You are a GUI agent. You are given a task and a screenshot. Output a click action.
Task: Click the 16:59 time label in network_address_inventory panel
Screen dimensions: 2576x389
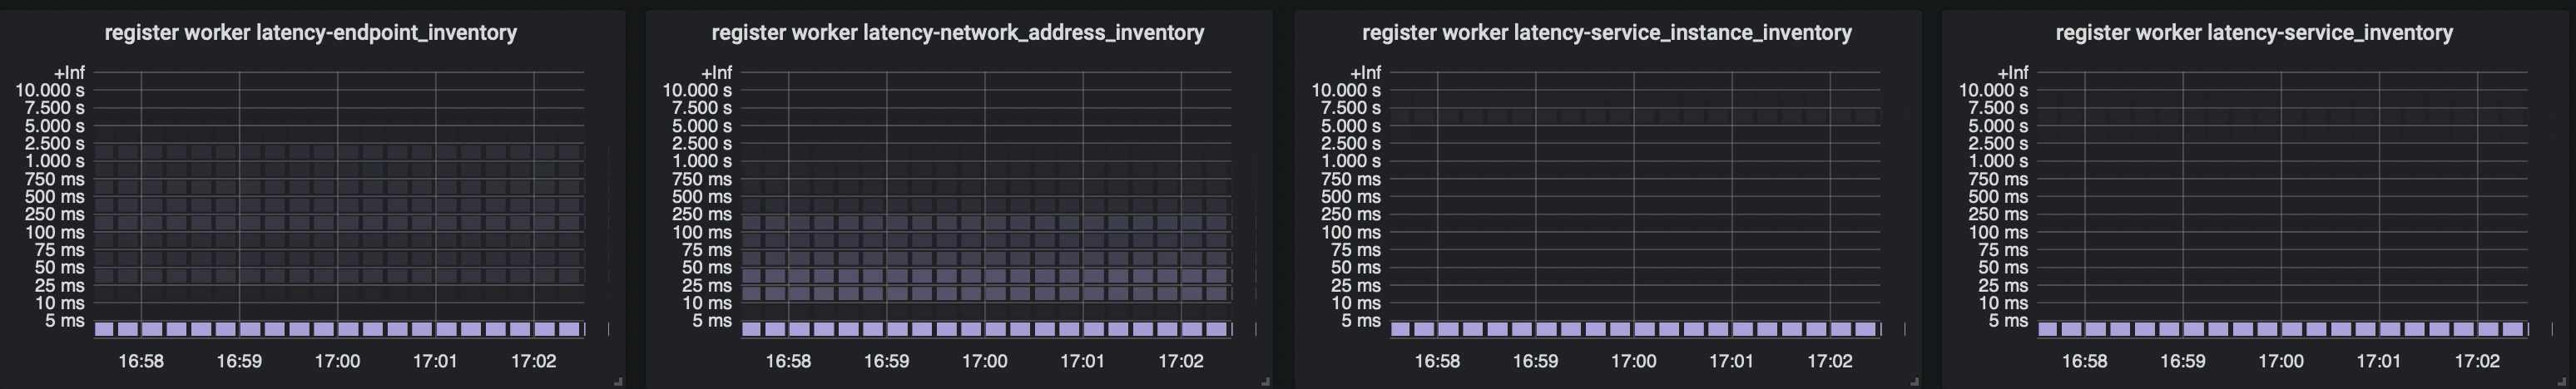click(x=886, y=361)
